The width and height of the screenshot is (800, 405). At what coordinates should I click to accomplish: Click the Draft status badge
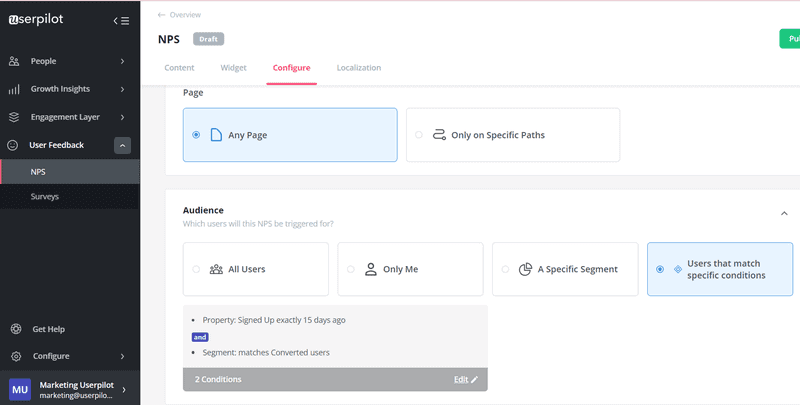click(208, 39)
